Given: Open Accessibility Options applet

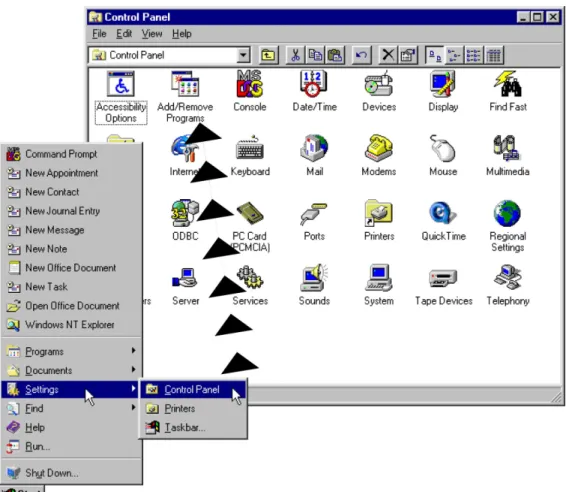Looking at the screenshot, I should 121,97.
